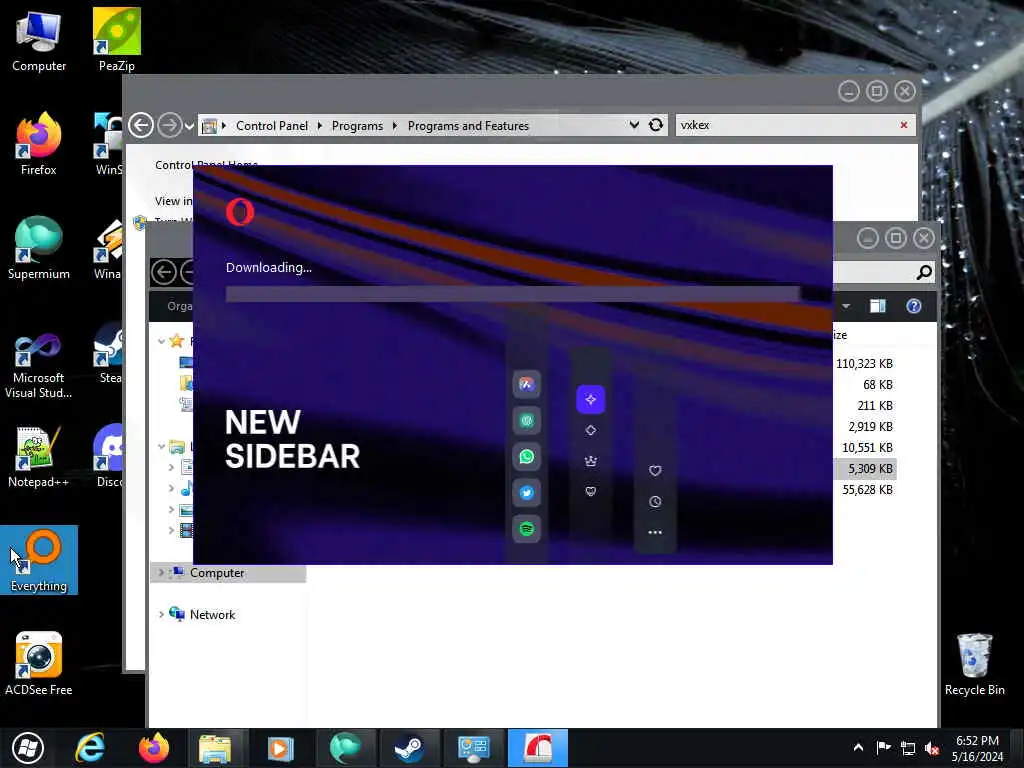Screen dimensions: 1024x768
Task: Launch Notepad++ from the desktop
Action: coord(39,456)
